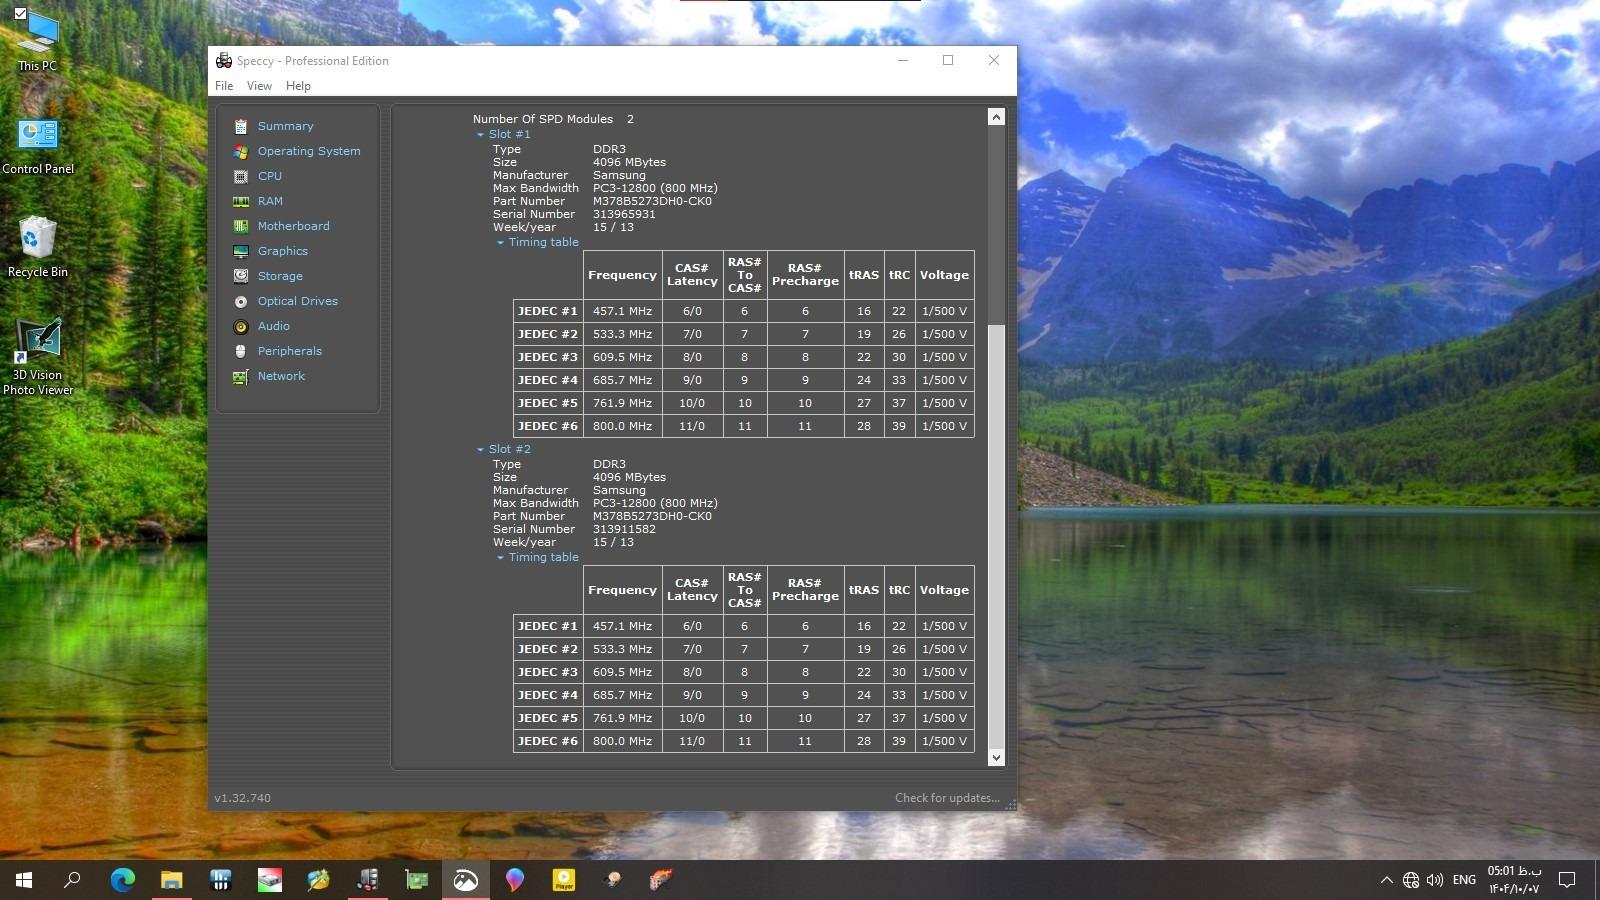Collapse Slot #1 Timing table
Viewport: 1600px width, 900px height.
coord(500,242)
